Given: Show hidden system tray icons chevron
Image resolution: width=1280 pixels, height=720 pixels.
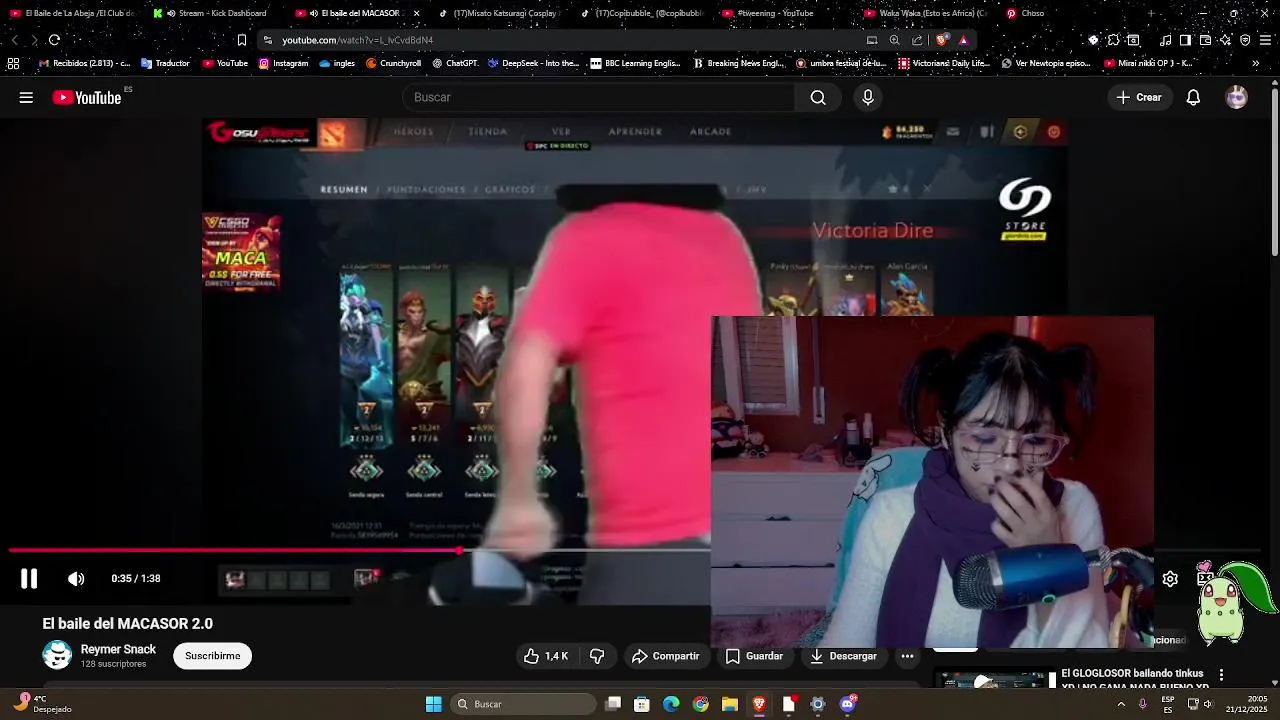Looking at the screenshot, I should [1121, 704].
